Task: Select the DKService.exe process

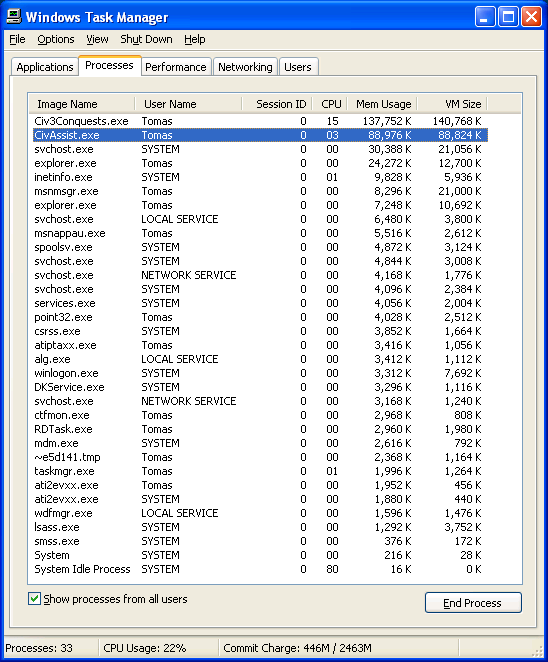Action: coord(258,387)
